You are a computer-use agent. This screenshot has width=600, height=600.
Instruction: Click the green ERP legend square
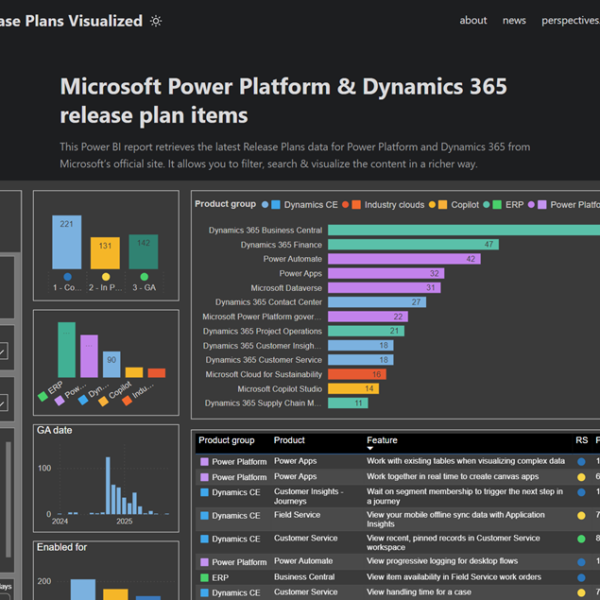coord(497,205)
